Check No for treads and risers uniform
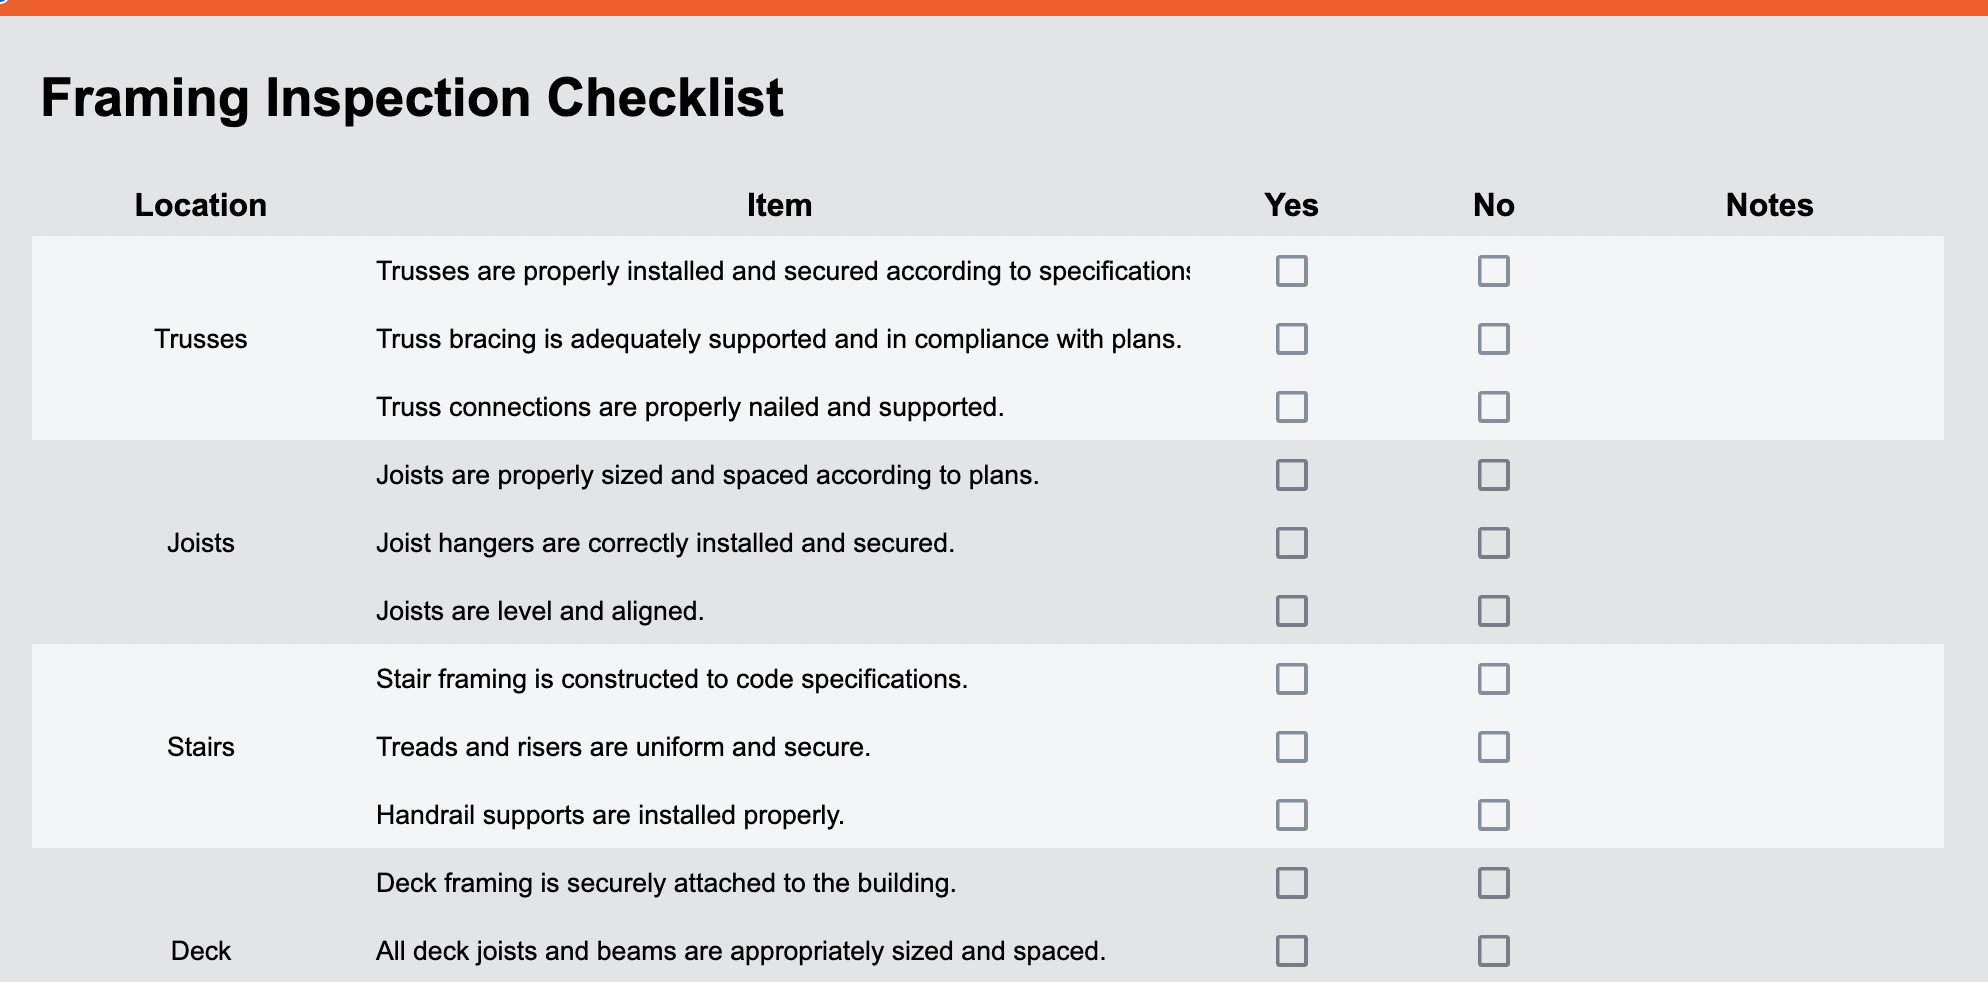Screen dimensions: 1988x982 pyautogui.click(x=1493, y=746)
